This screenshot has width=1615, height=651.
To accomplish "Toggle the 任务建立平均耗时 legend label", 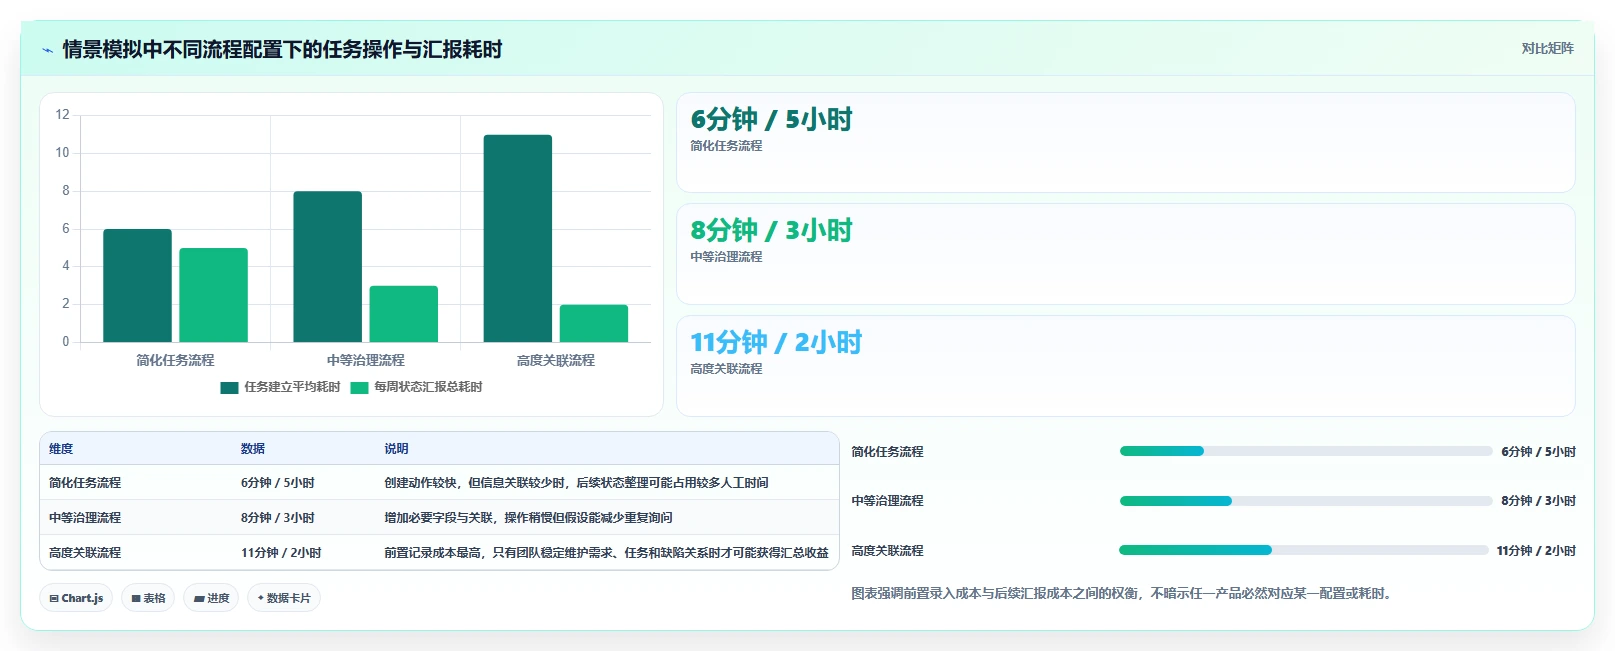I will pos(292,387).
